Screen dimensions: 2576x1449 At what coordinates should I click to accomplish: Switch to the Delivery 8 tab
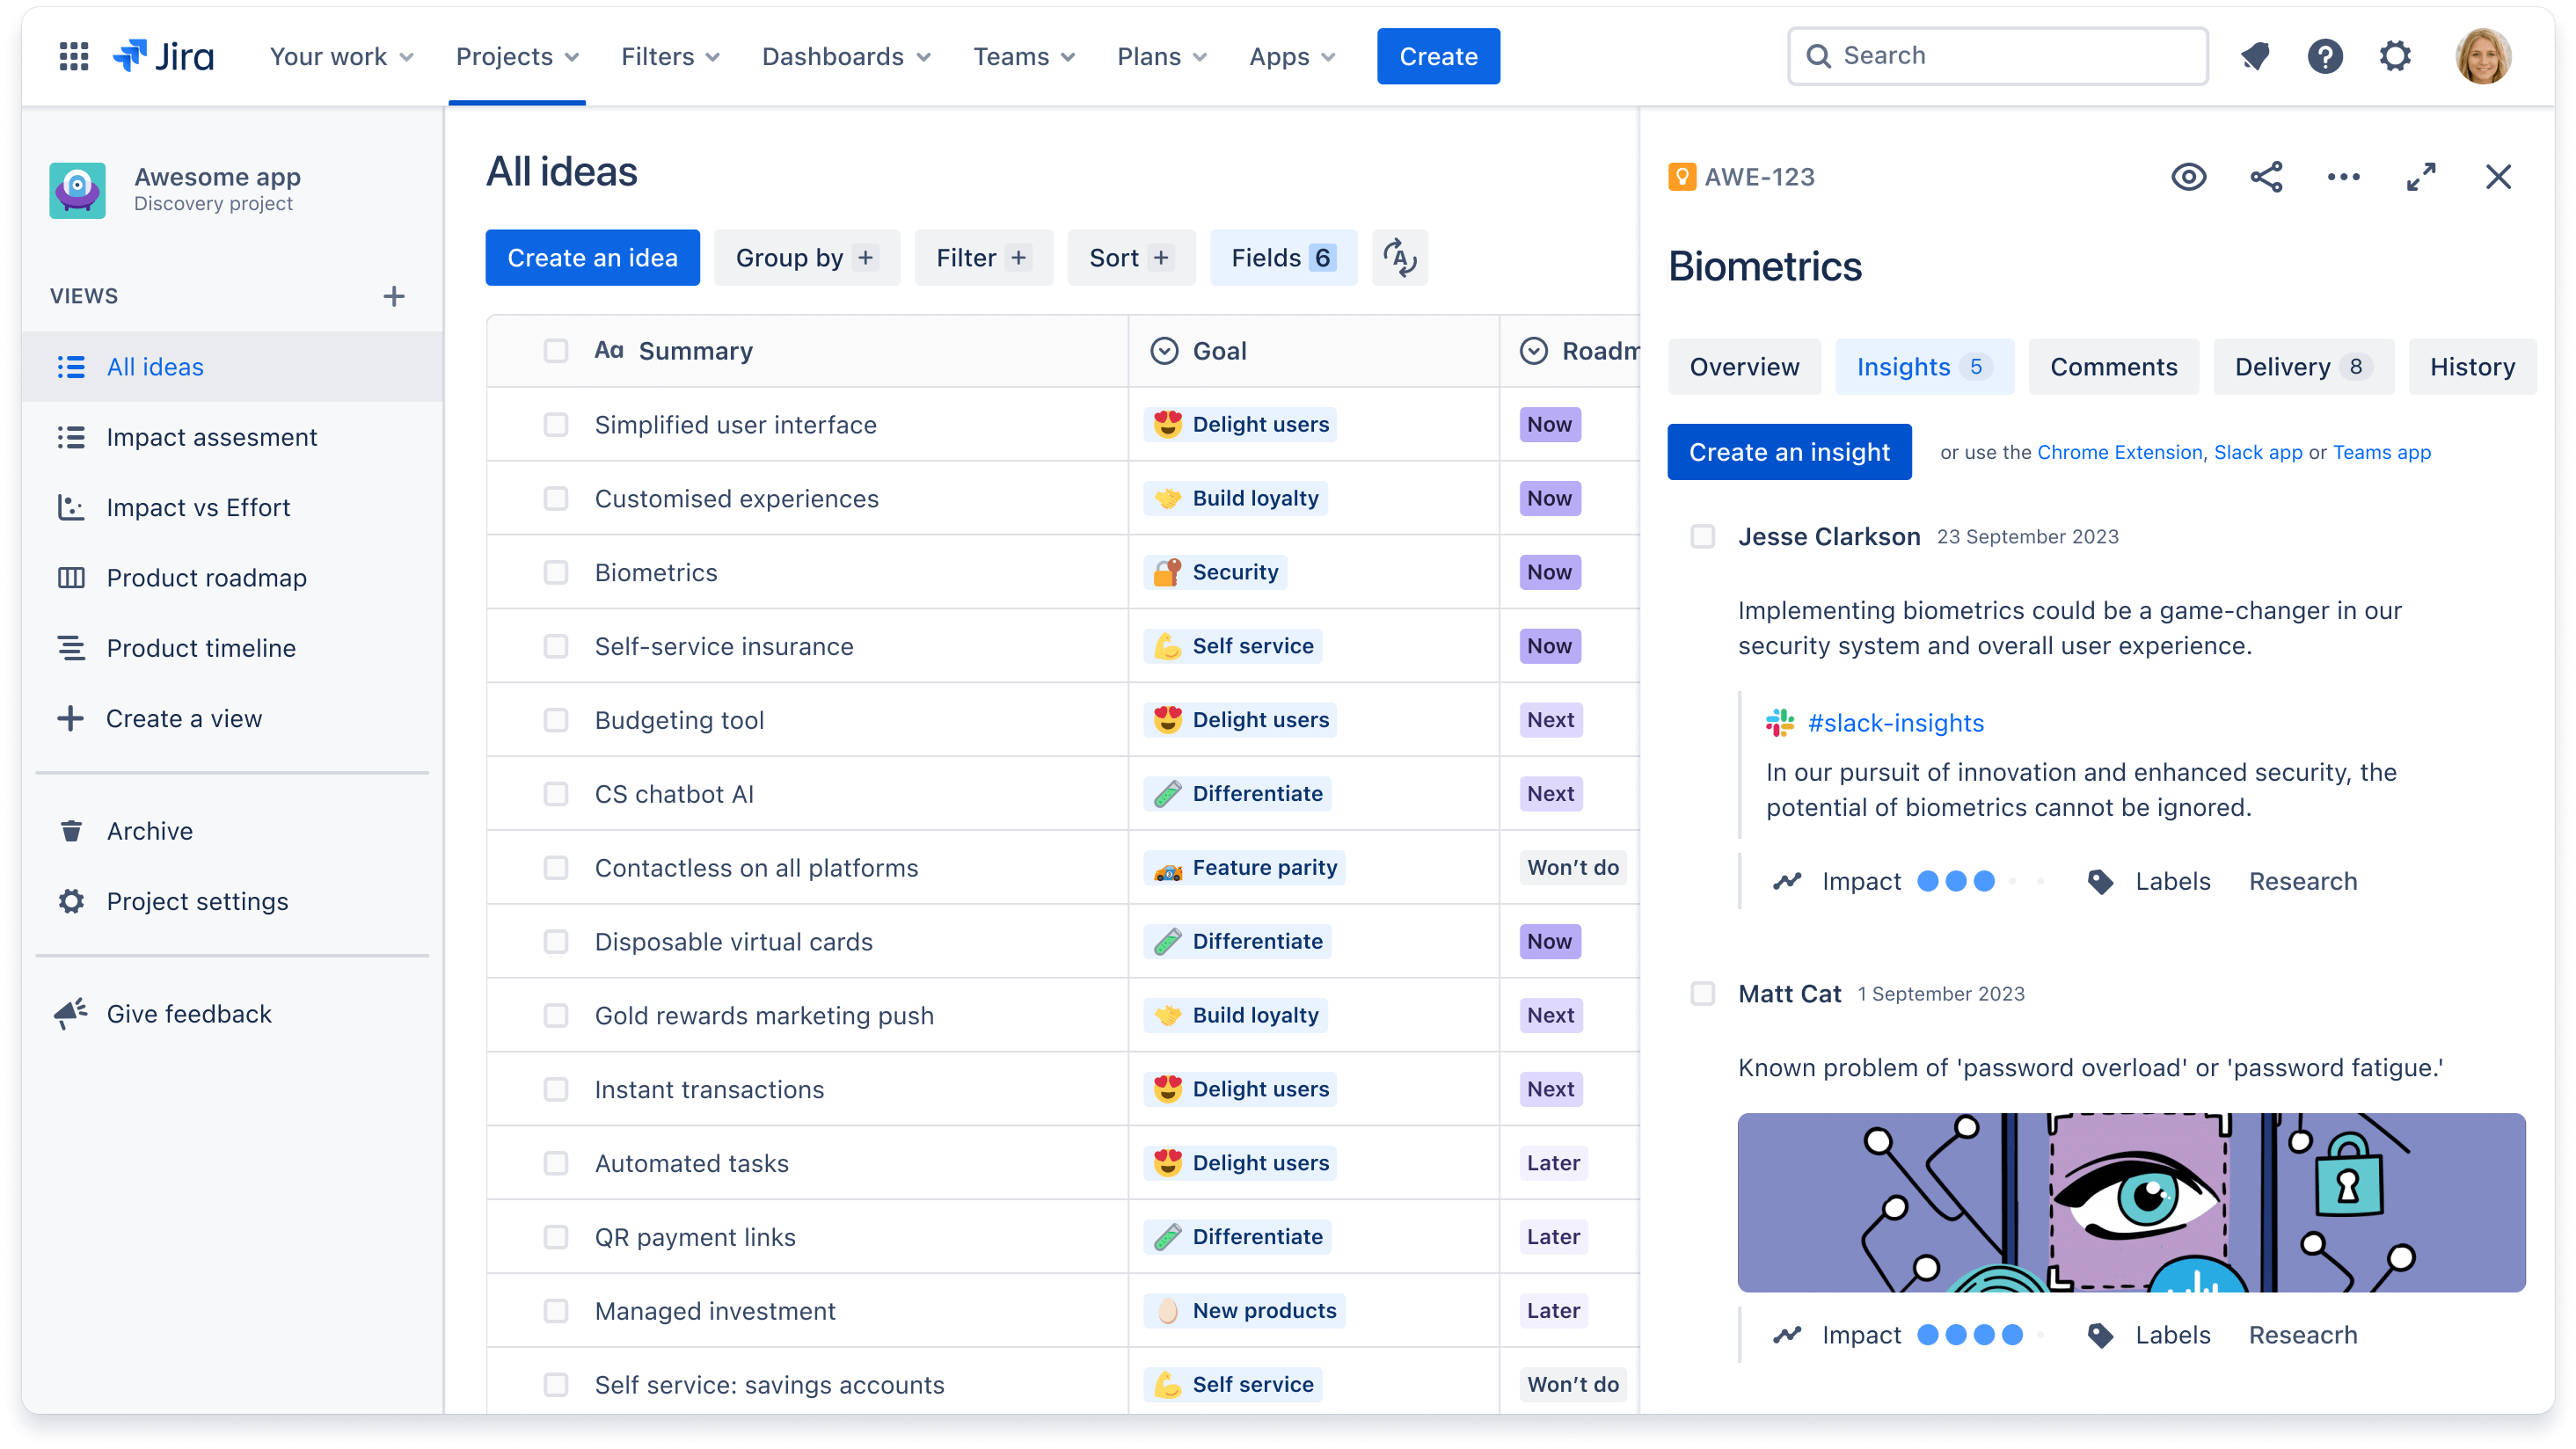click(x=2300, y=367)
